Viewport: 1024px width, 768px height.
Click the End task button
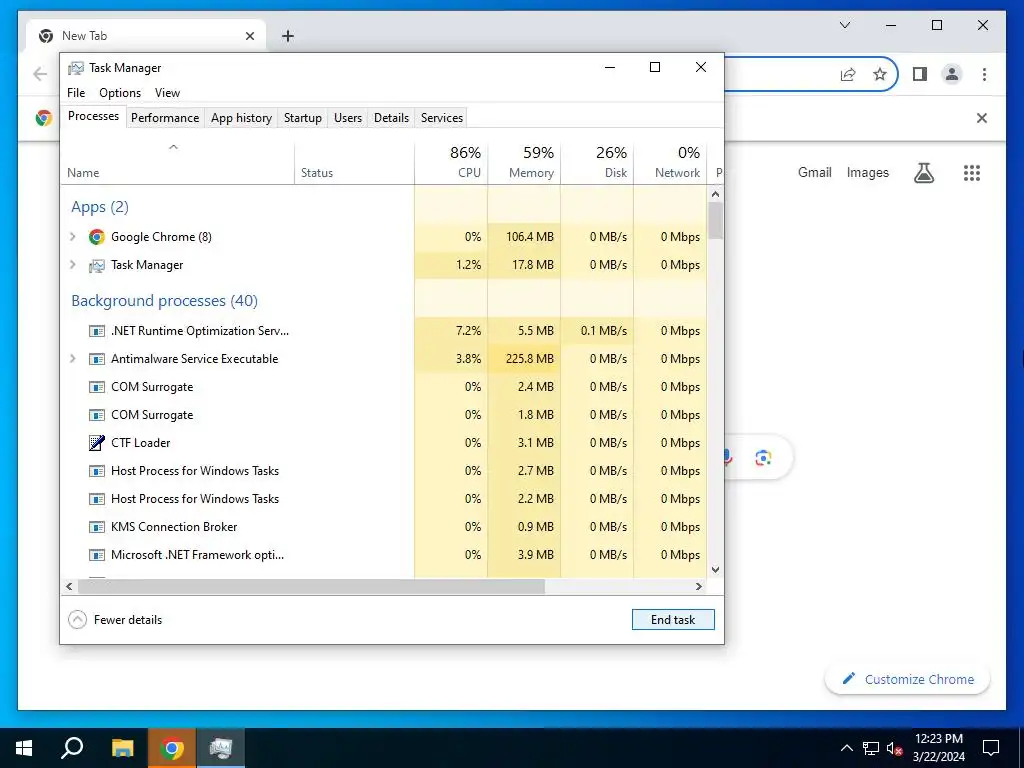coord(673,620)
